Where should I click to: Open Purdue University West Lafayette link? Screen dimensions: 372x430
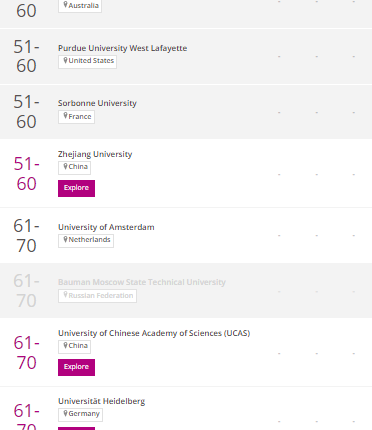122,48
